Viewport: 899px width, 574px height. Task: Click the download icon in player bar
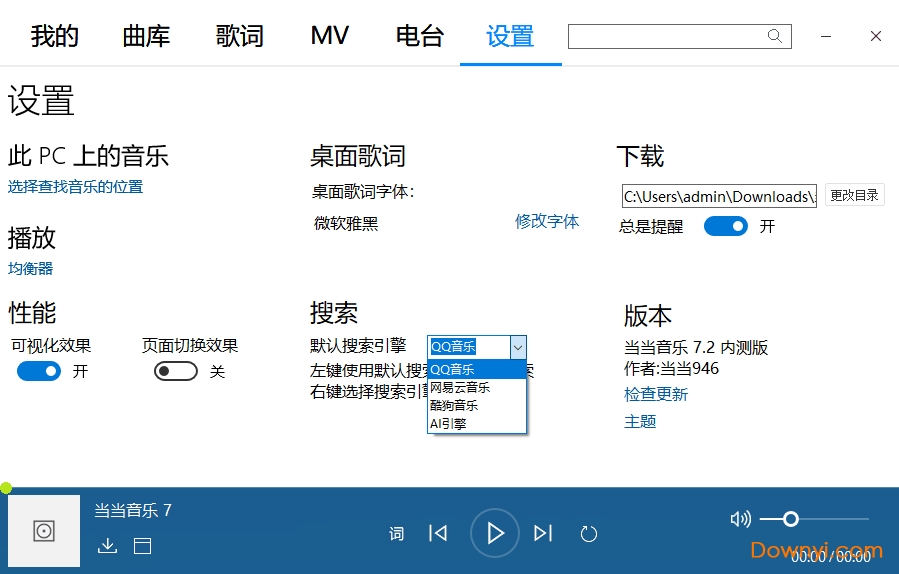(107, 545)
